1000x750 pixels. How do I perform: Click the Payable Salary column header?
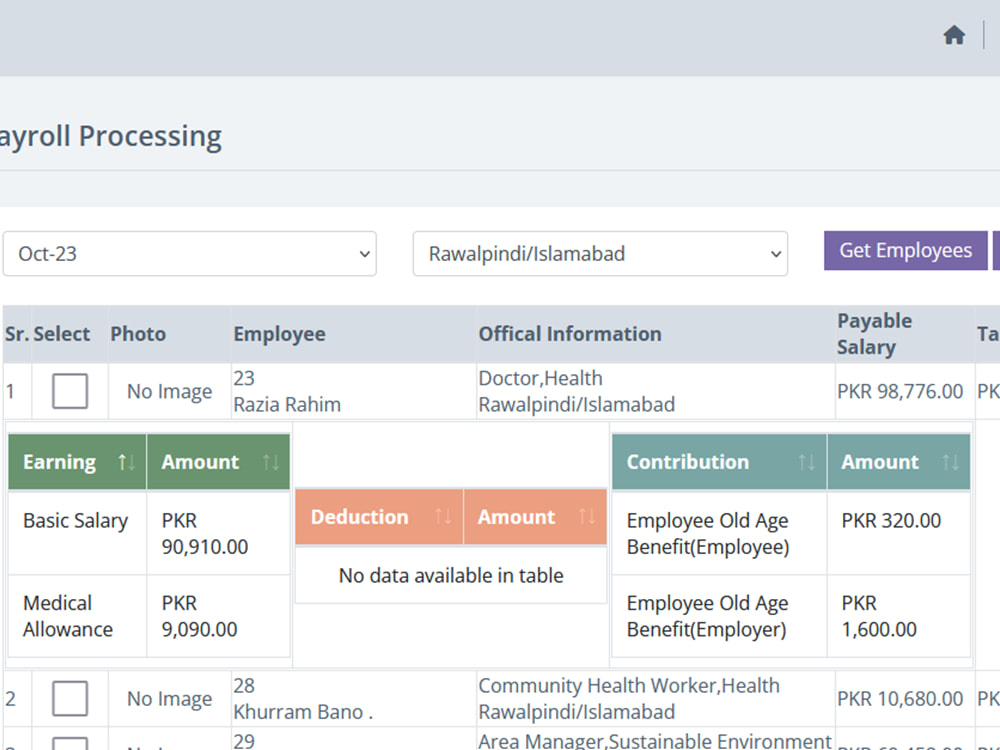tap(874, 334)
